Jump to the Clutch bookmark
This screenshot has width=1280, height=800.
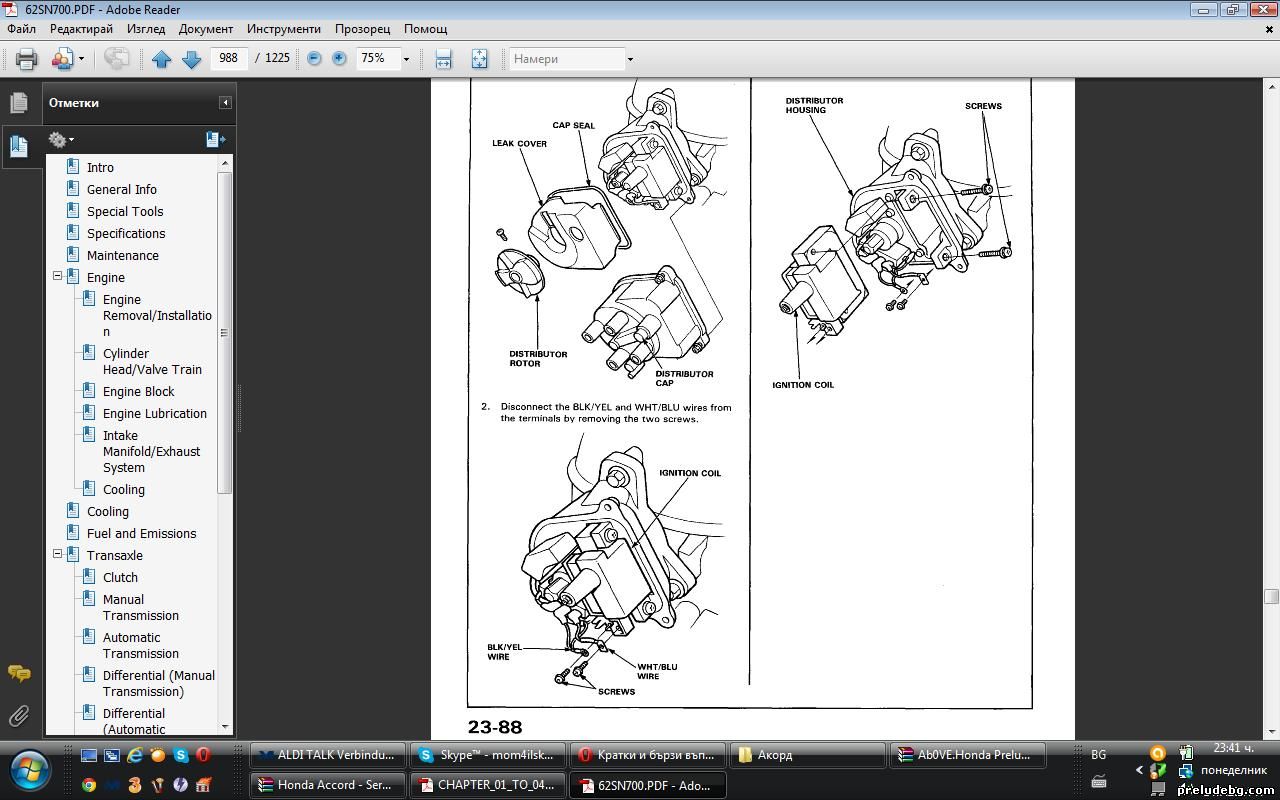point(120,577)
